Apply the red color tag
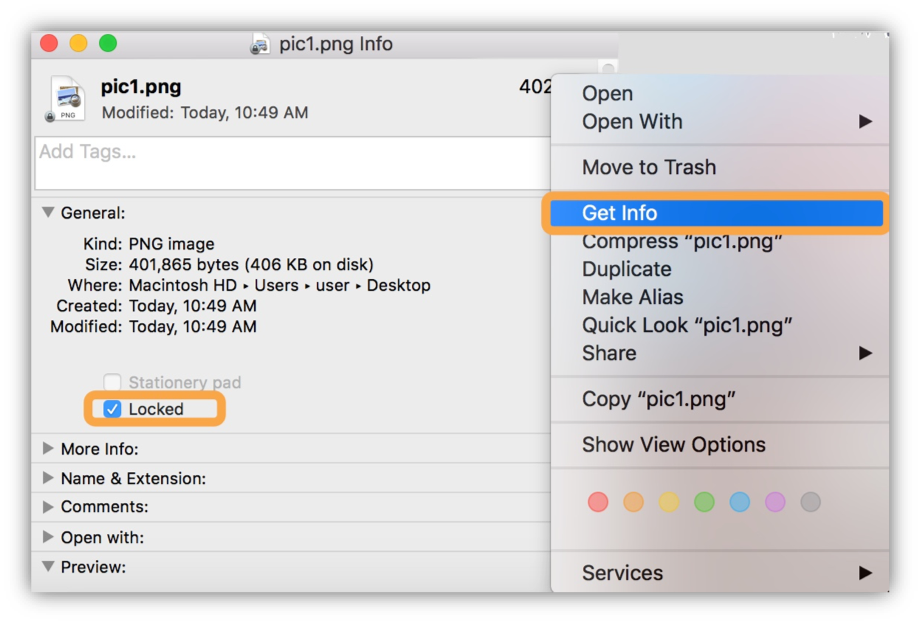This screenshot has height=622, width=920. coord(598,502)
